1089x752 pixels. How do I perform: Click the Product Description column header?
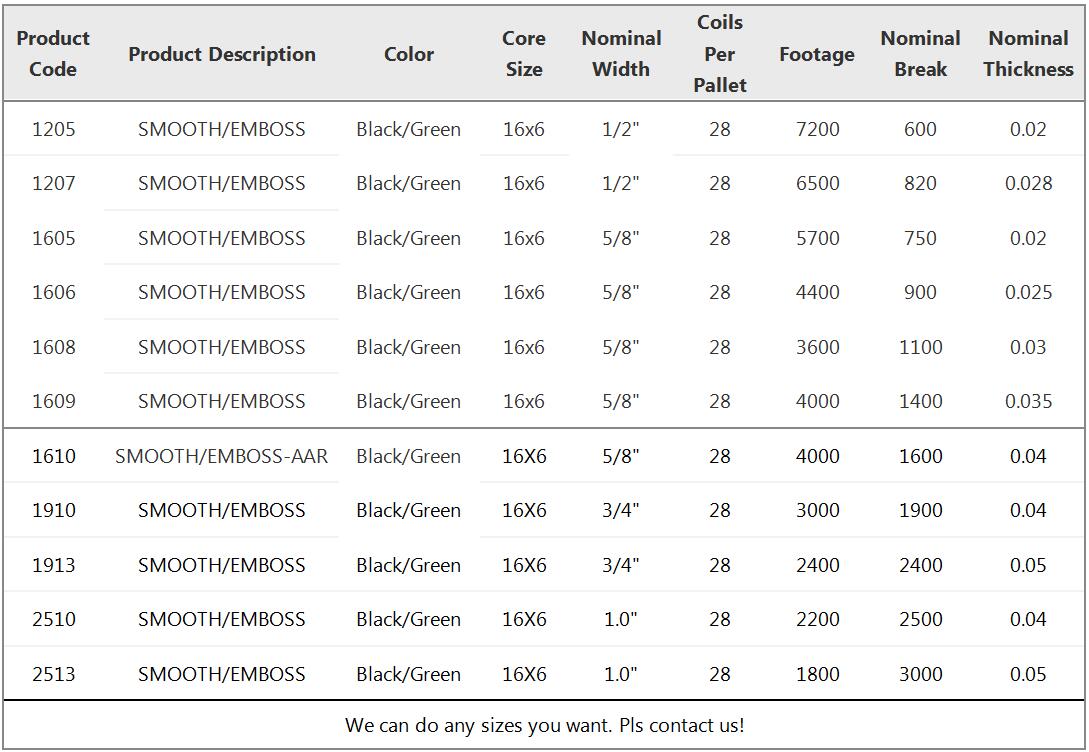click(x=222, y=54)
